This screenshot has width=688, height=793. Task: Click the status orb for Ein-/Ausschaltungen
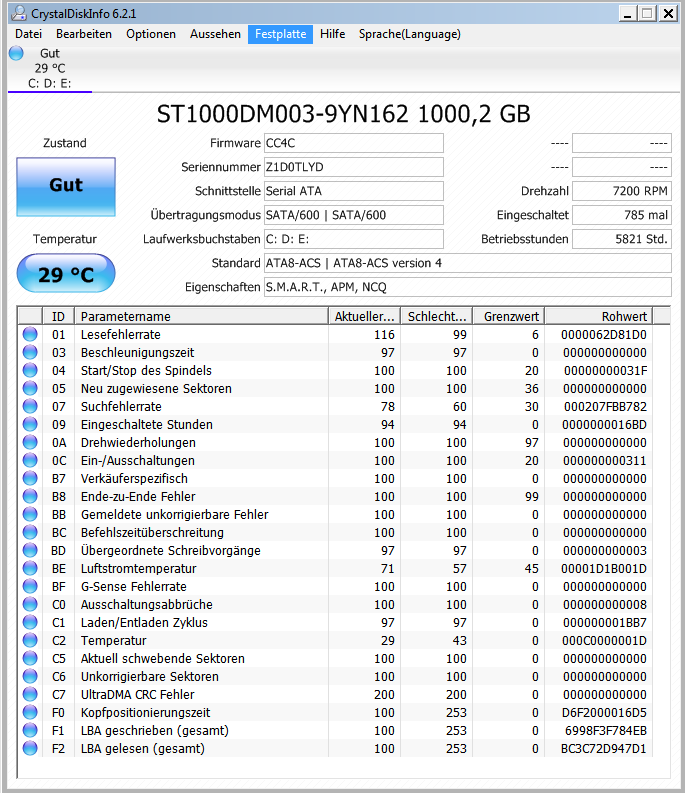tap(30, 460)
